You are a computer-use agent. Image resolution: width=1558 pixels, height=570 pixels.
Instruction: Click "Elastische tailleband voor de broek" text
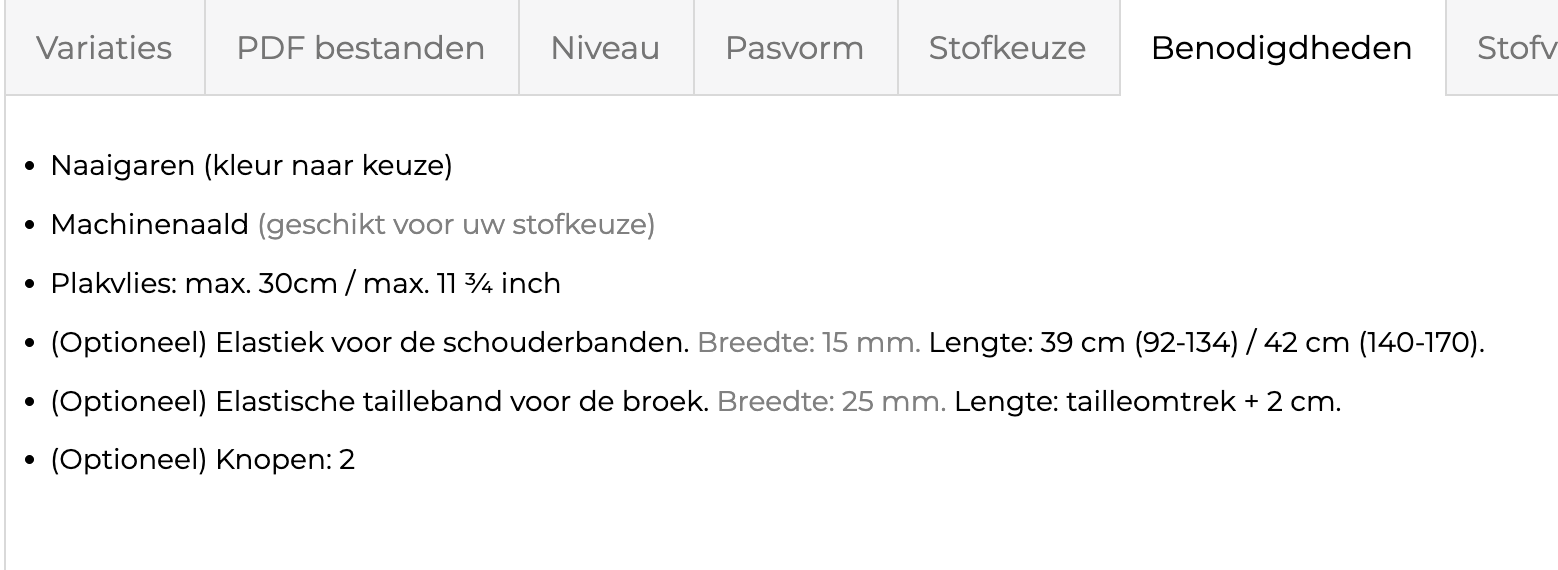(462, 401)
